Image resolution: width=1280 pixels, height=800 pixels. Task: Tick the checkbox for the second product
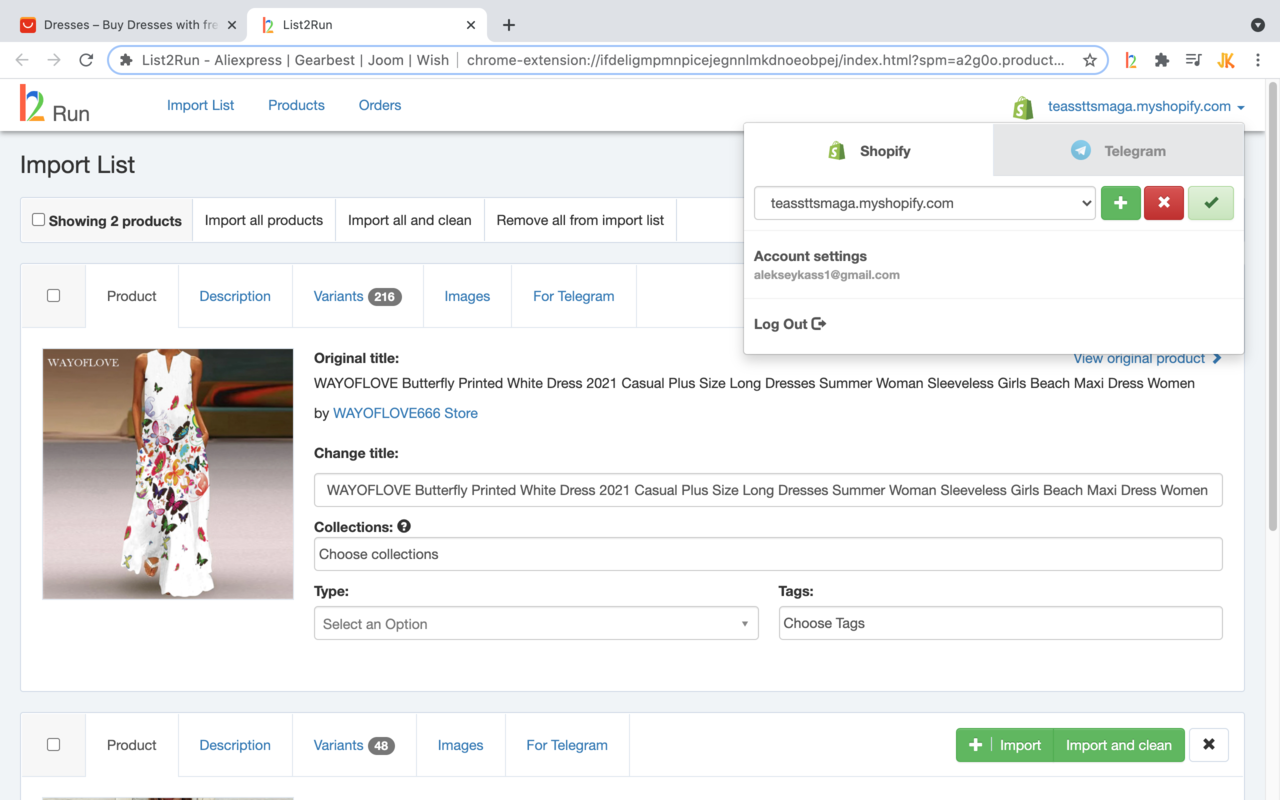pos(53,744)
